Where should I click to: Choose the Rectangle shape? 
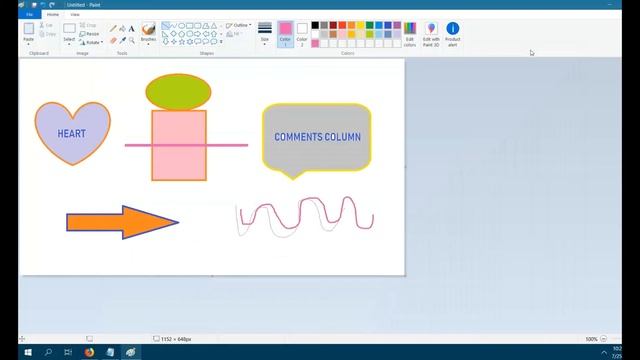(x=189, y=26)
